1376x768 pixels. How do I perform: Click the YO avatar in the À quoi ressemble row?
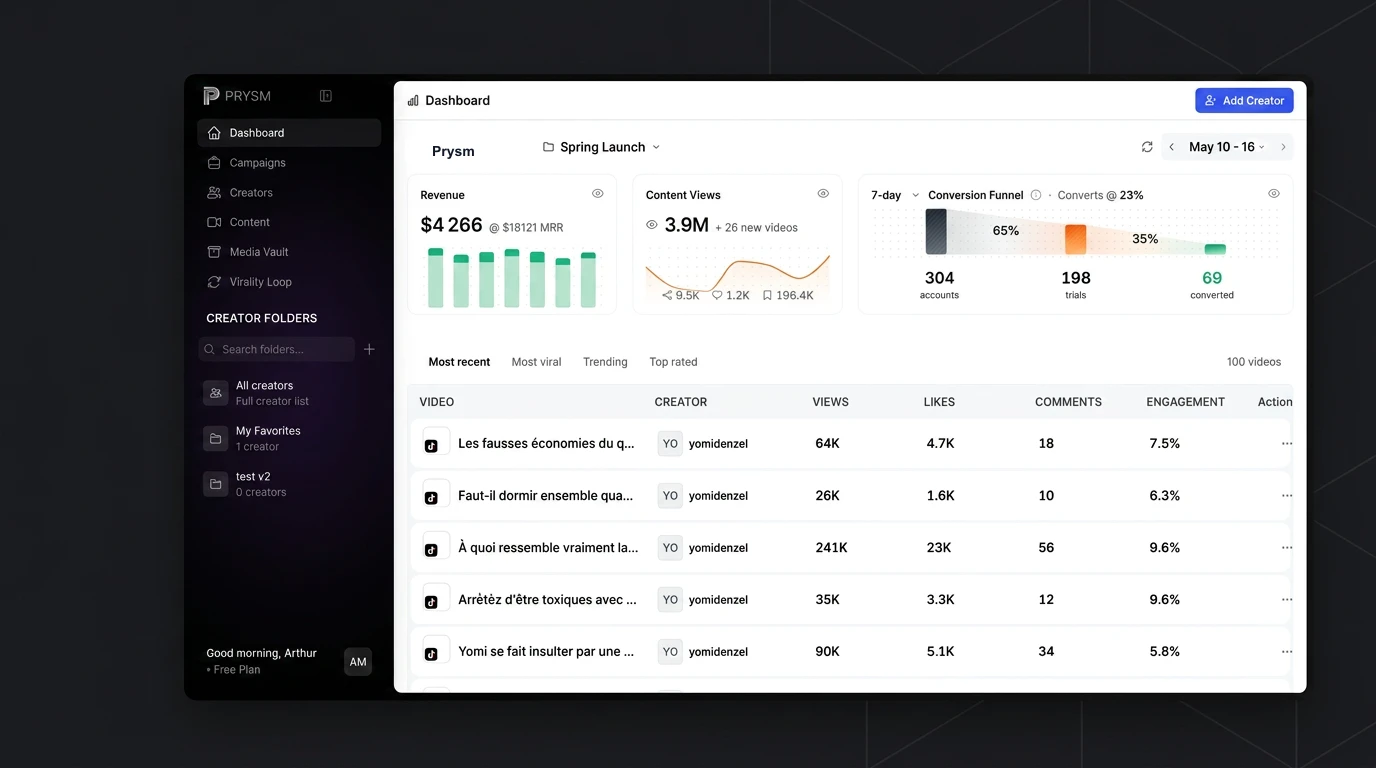[670, 548]
